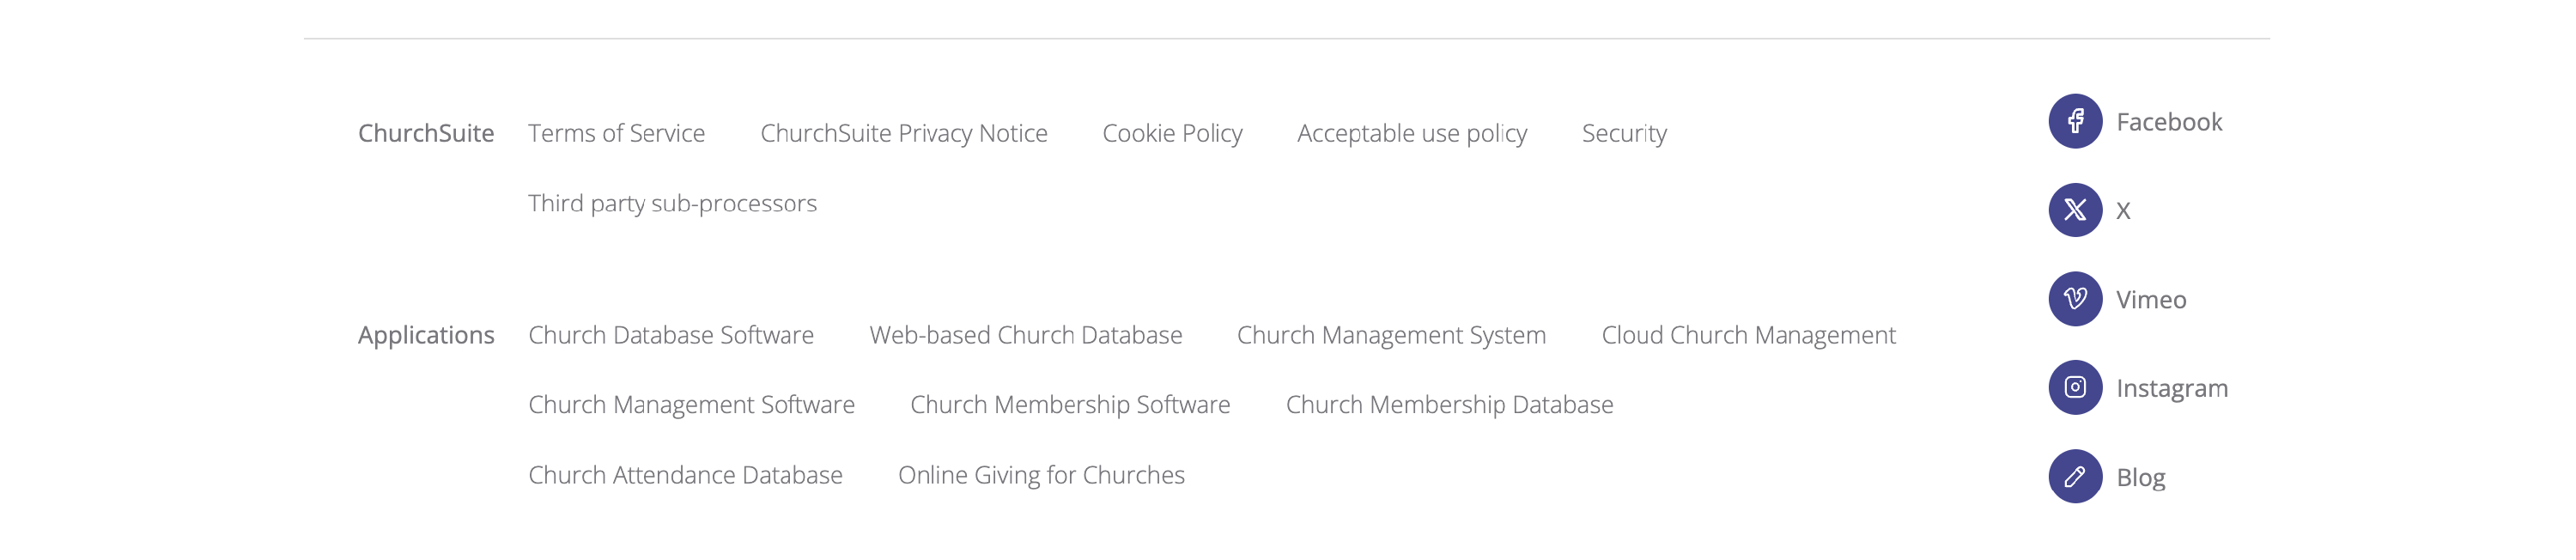Visit Cloud Church Management link
The image size is (2576, 560).
1748,336
